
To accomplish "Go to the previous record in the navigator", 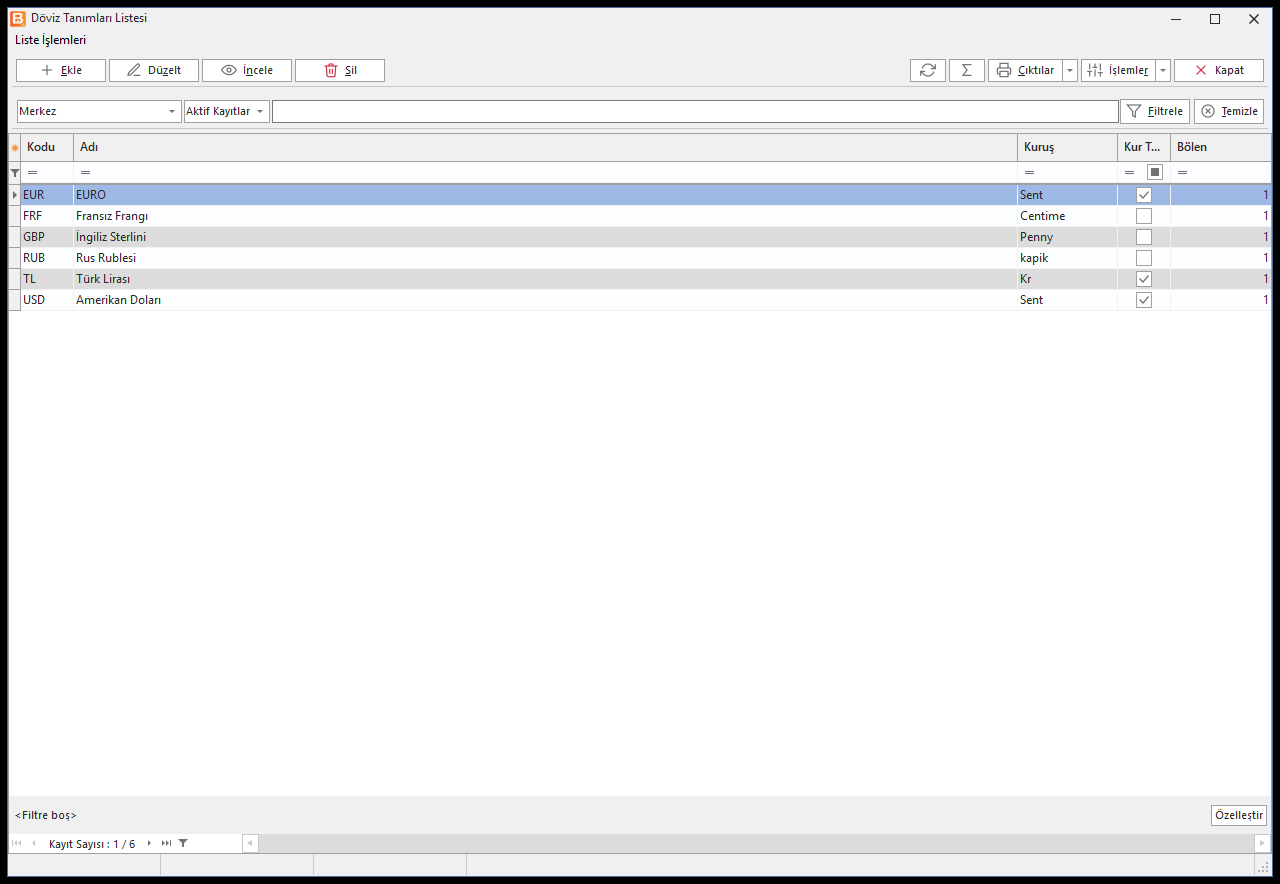I will [33, 844].
